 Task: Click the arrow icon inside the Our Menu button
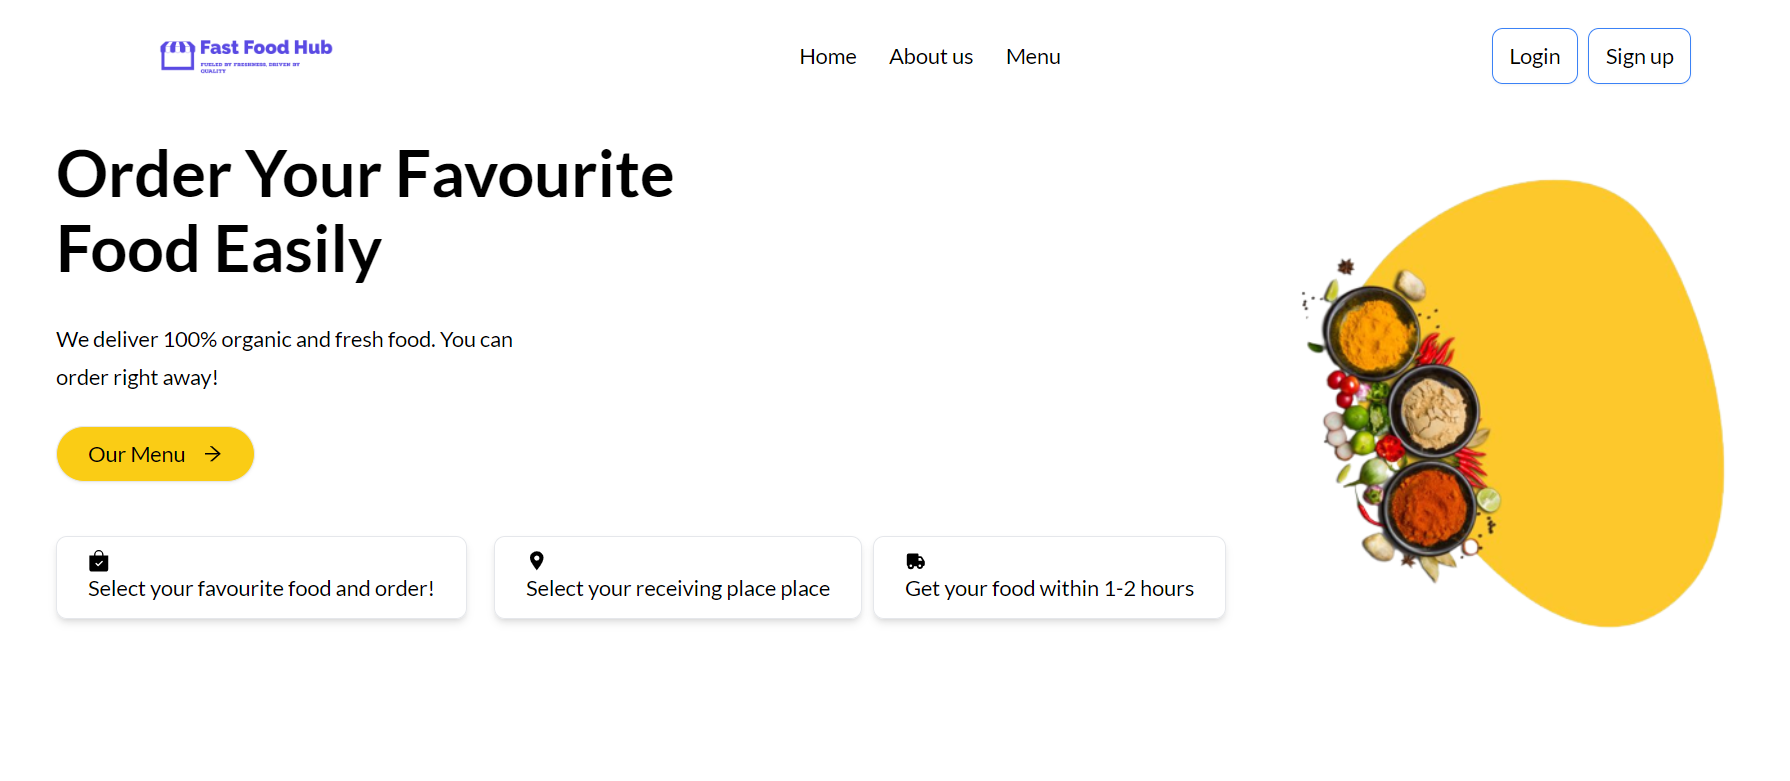tap(212, 454)
